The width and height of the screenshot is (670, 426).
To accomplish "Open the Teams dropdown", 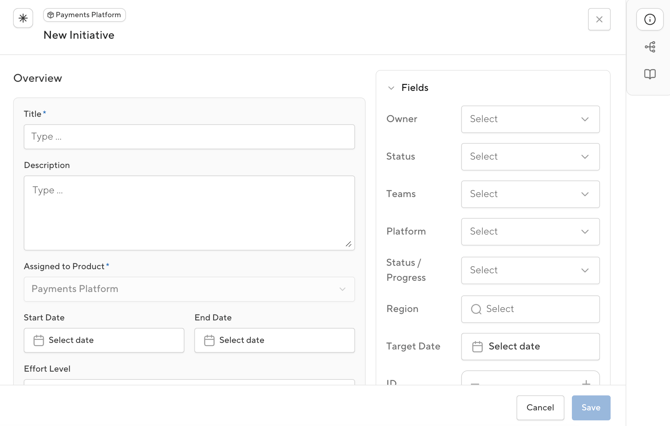I will (x=530, y=194).
